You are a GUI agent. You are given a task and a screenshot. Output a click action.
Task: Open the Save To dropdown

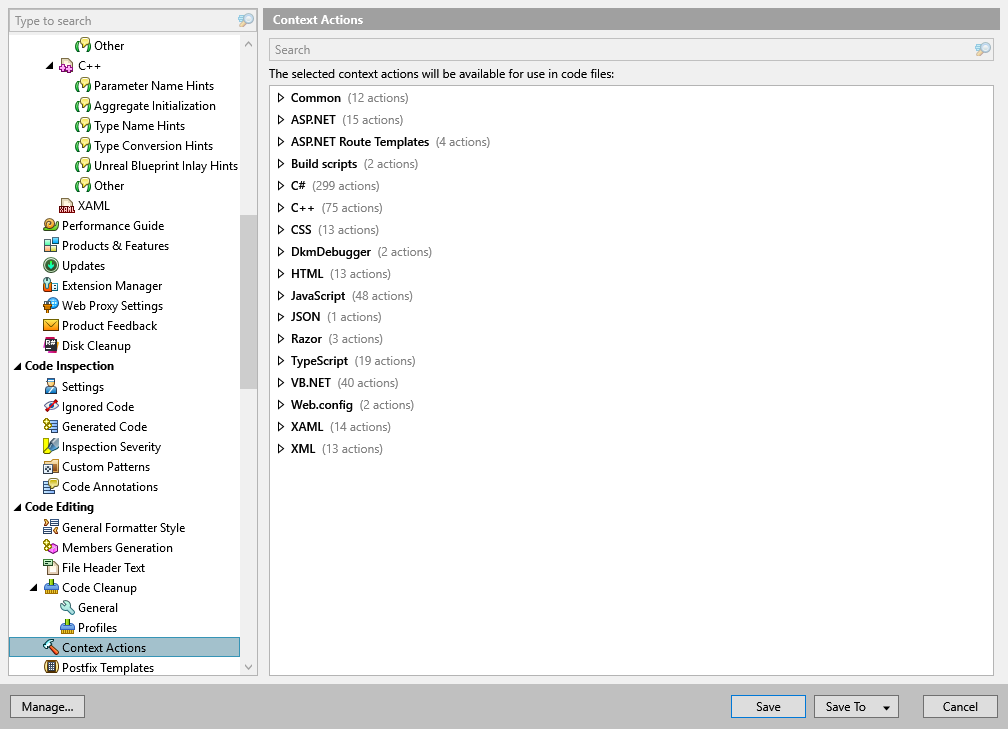coord(884,706)
